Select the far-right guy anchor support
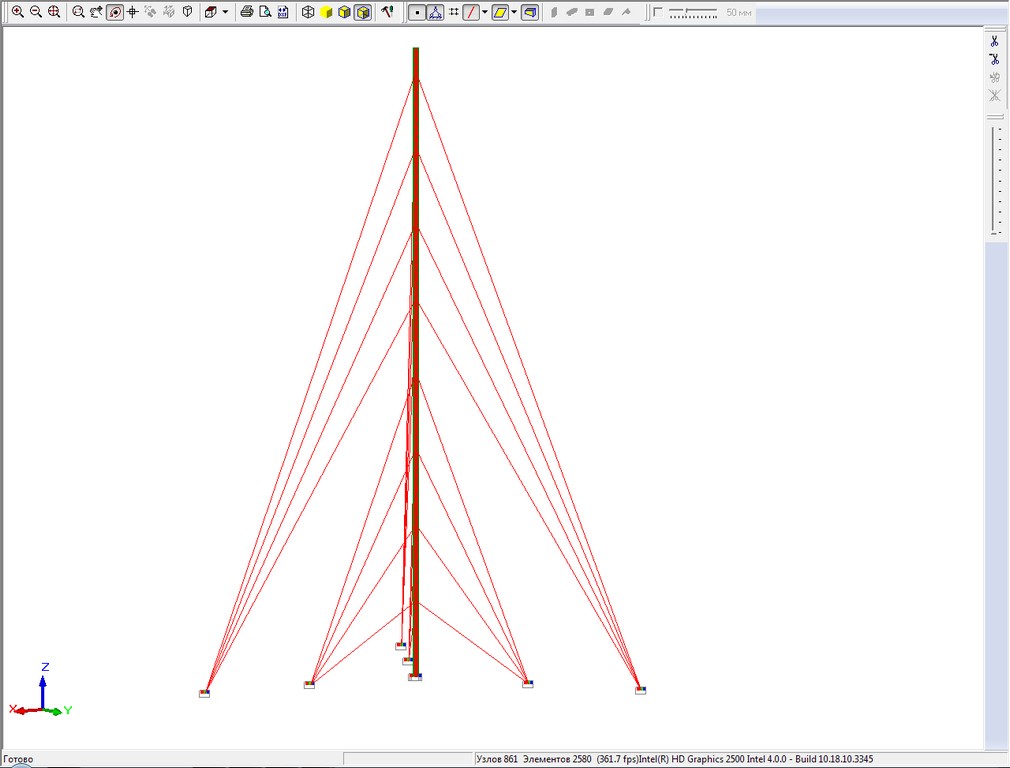 pos(640,690)
